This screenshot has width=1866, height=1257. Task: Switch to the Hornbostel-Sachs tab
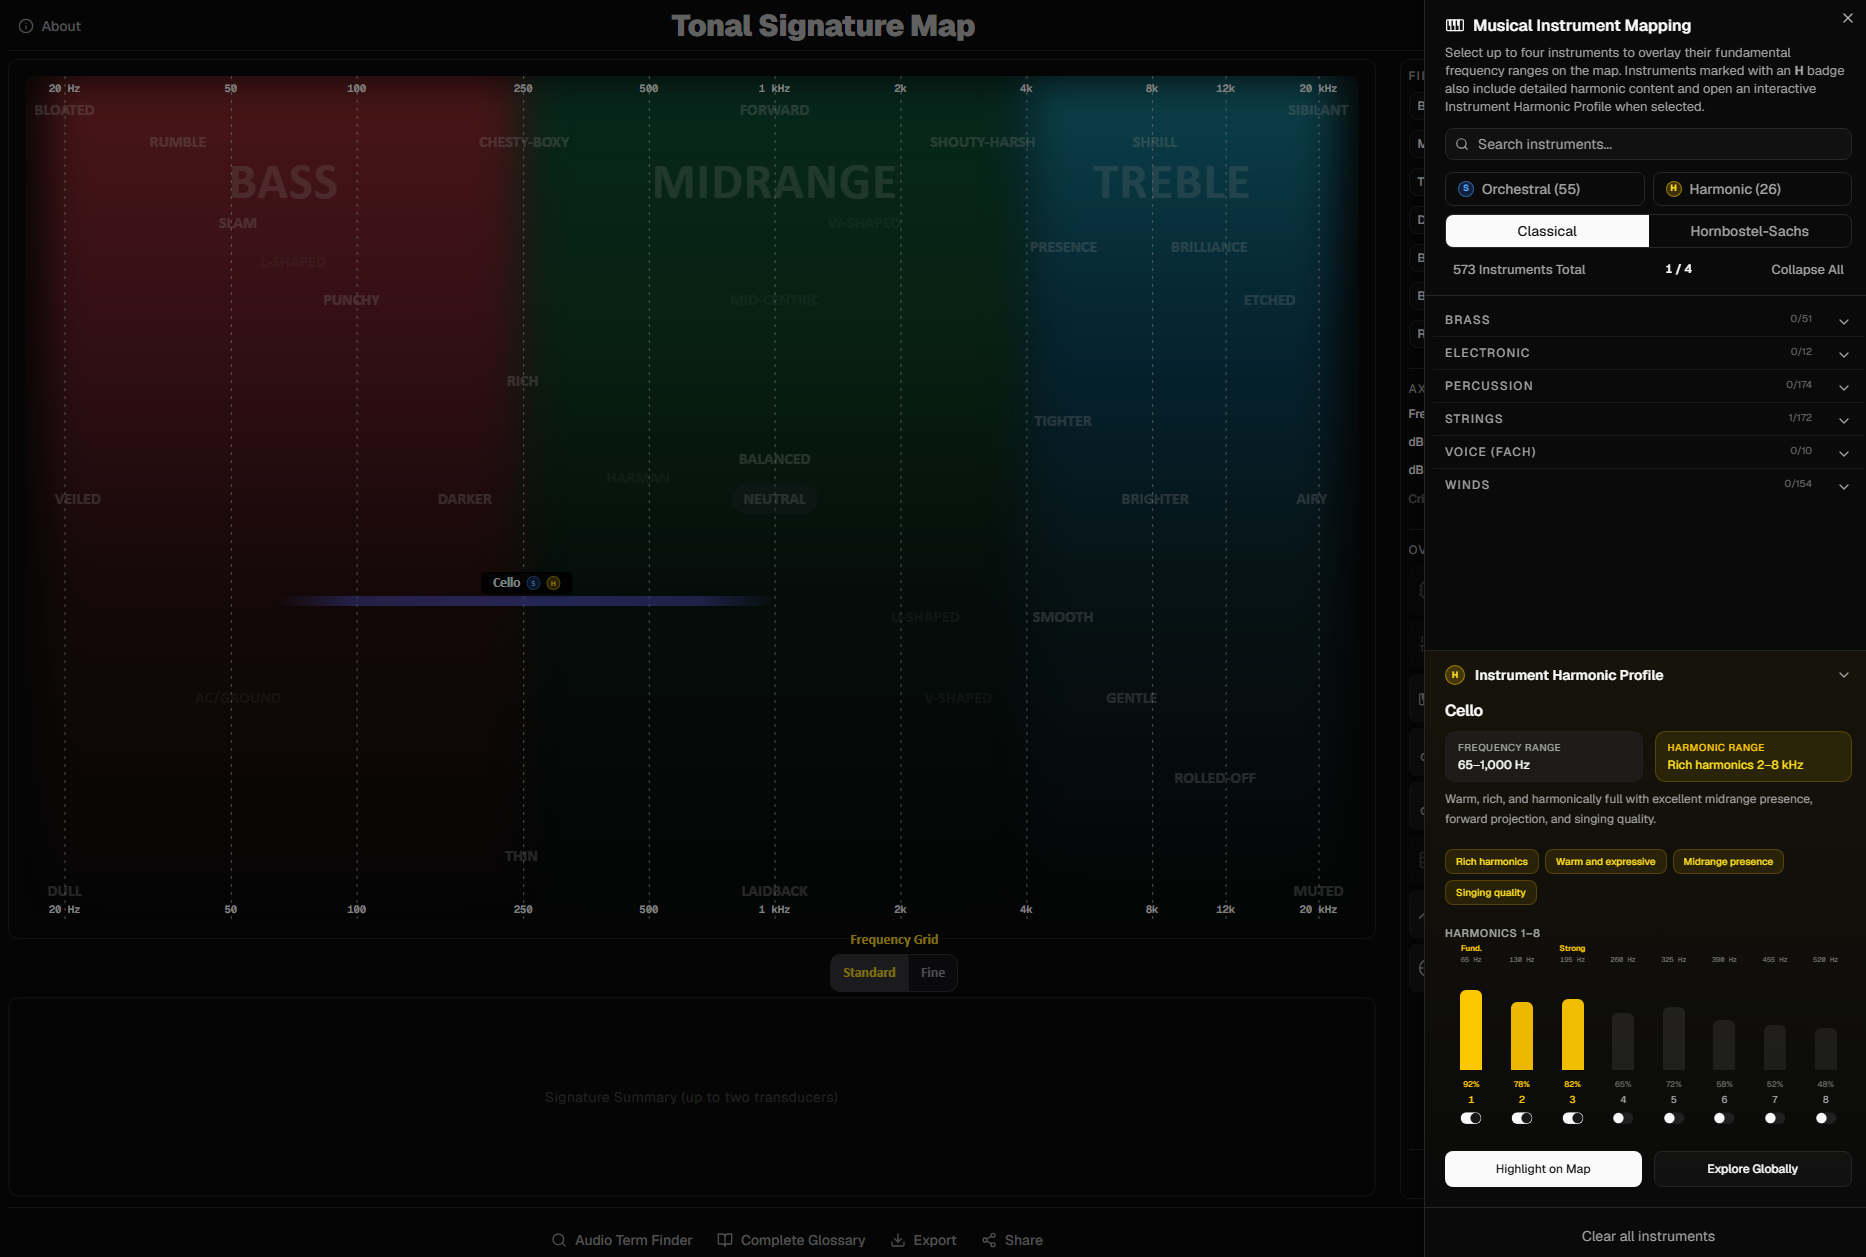point(1750,231)
